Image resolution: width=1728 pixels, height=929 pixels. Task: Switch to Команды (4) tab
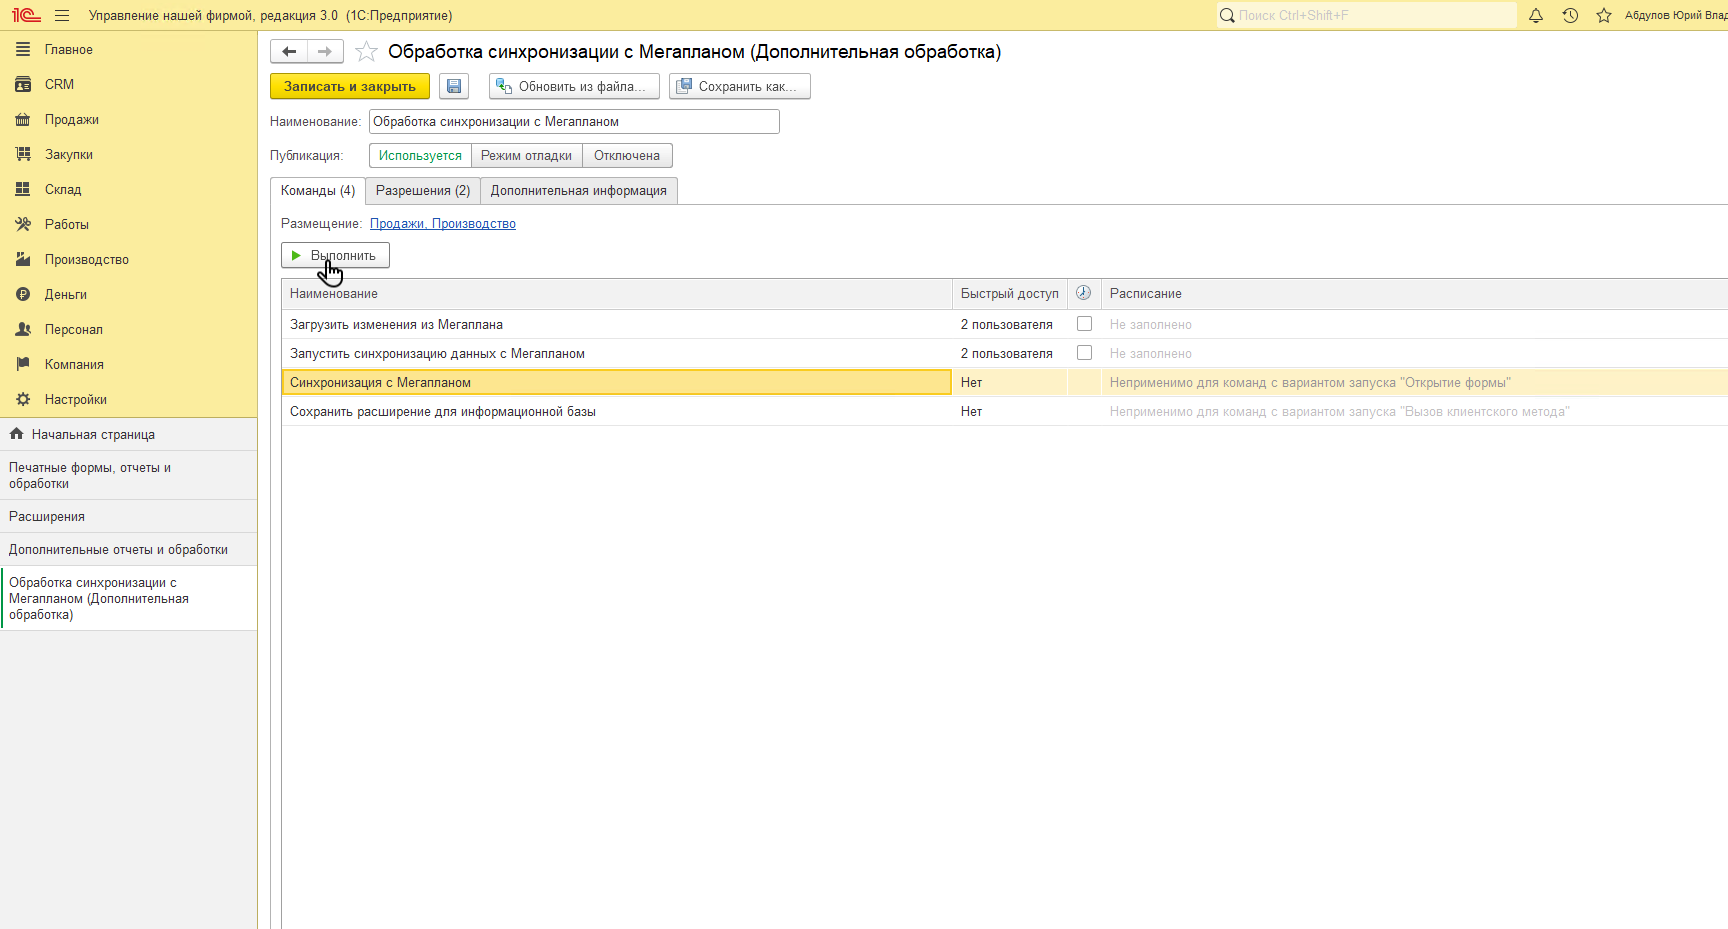tap(318, 191)
